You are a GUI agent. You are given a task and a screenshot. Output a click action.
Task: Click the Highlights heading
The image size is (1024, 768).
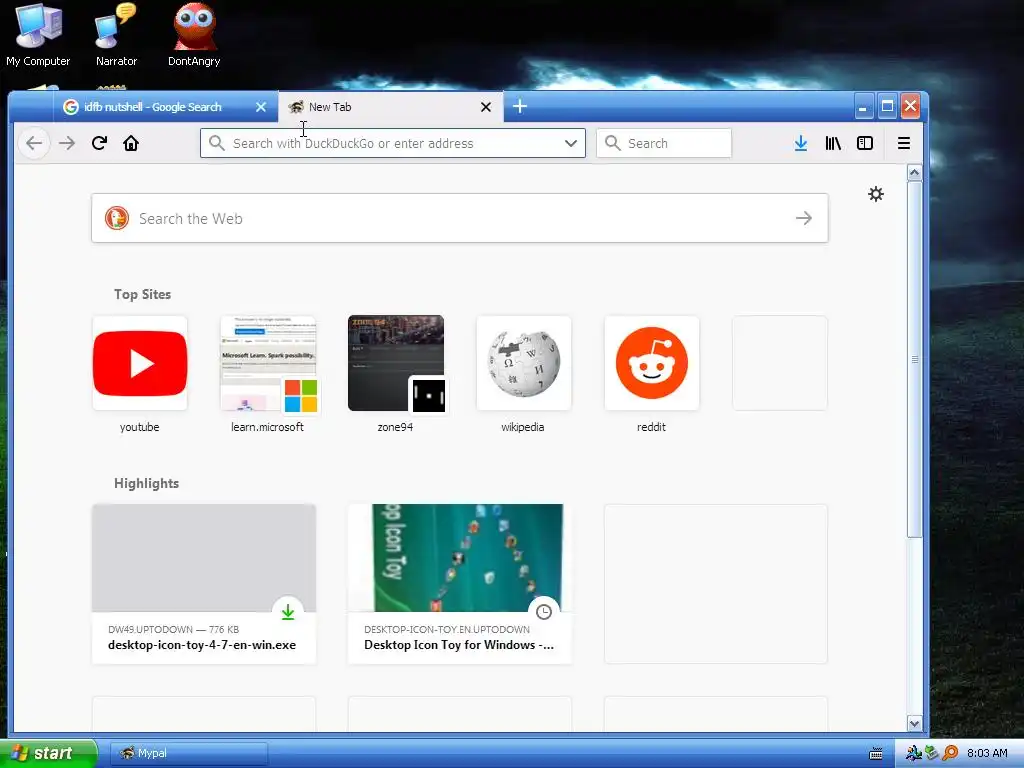coord(146,483)
